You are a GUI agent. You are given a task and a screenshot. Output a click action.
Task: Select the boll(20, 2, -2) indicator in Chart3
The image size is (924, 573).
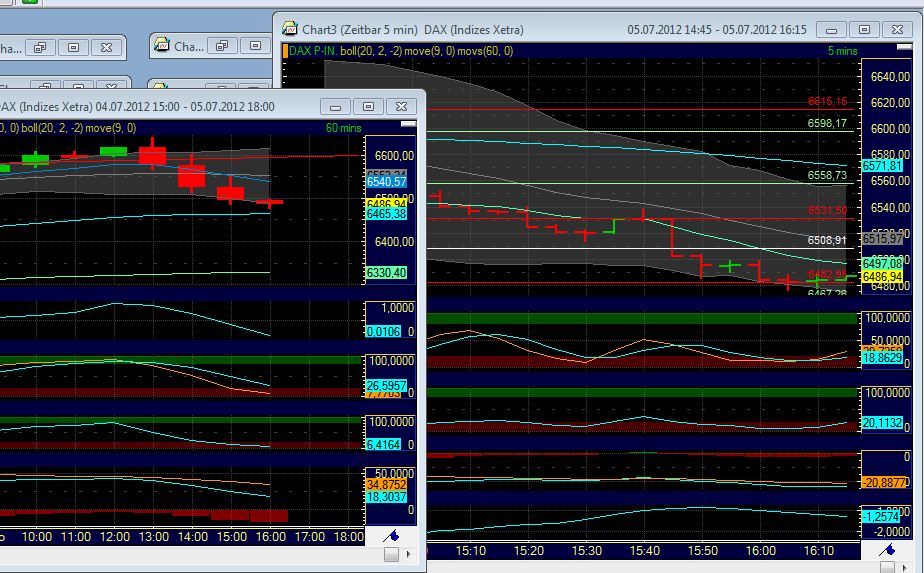tap(371, 51)
